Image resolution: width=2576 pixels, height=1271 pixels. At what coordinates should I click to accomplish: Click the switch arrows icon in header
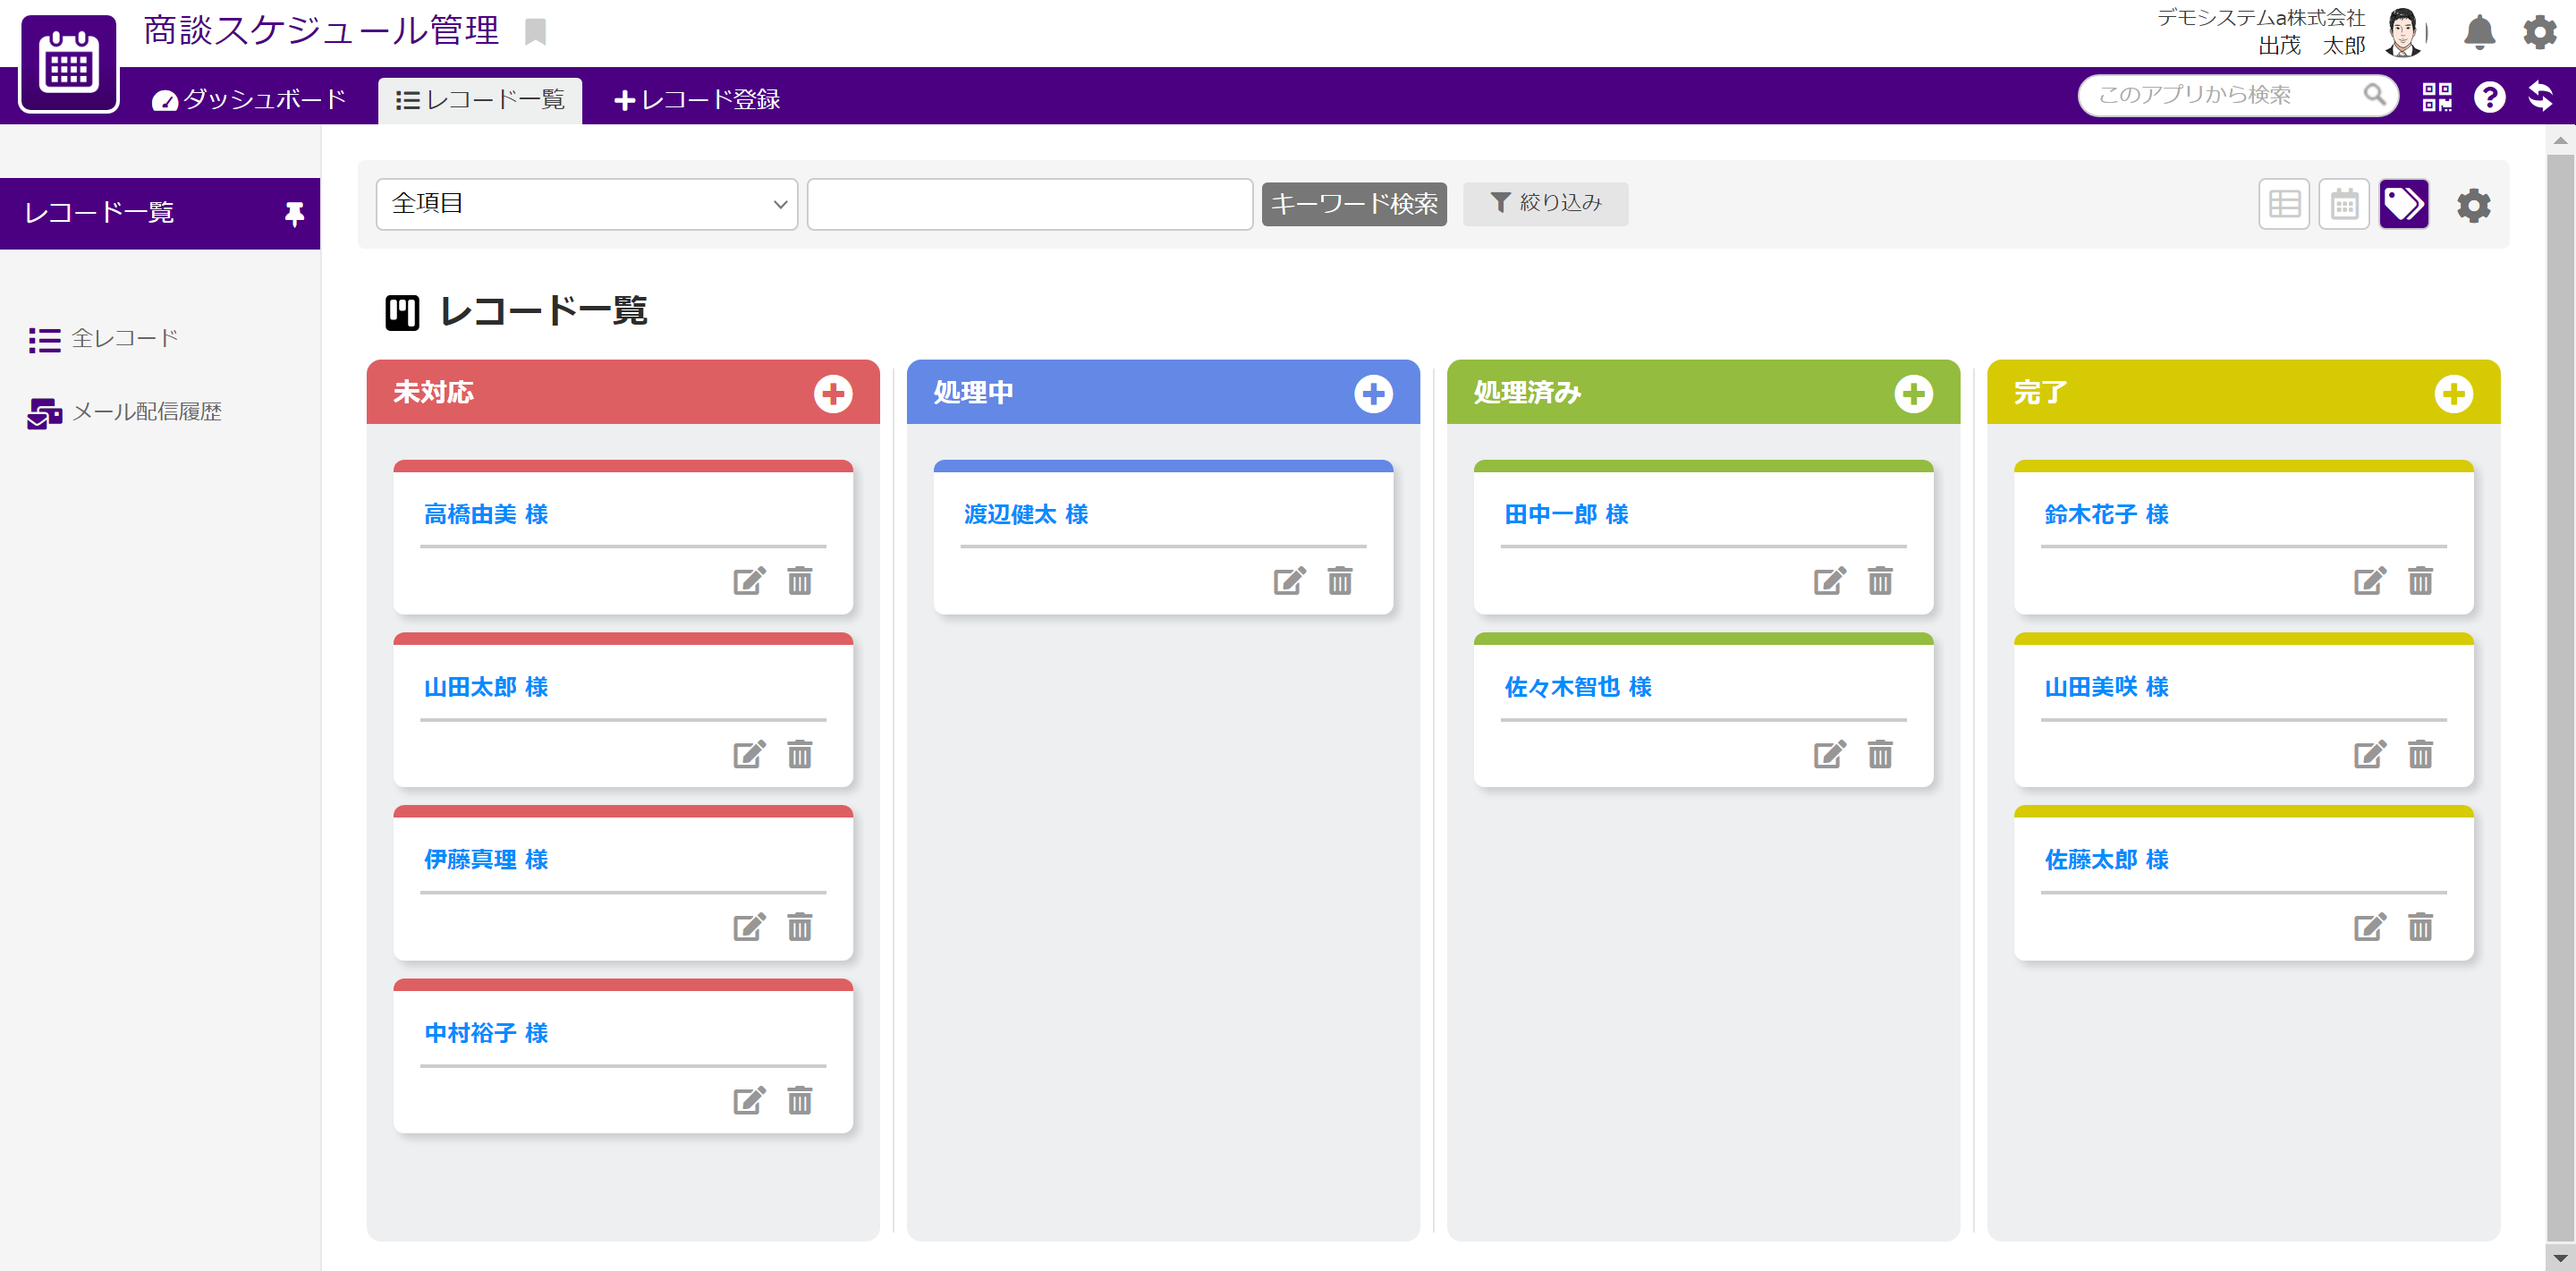pyautogui.click(x=2540, y=96)
